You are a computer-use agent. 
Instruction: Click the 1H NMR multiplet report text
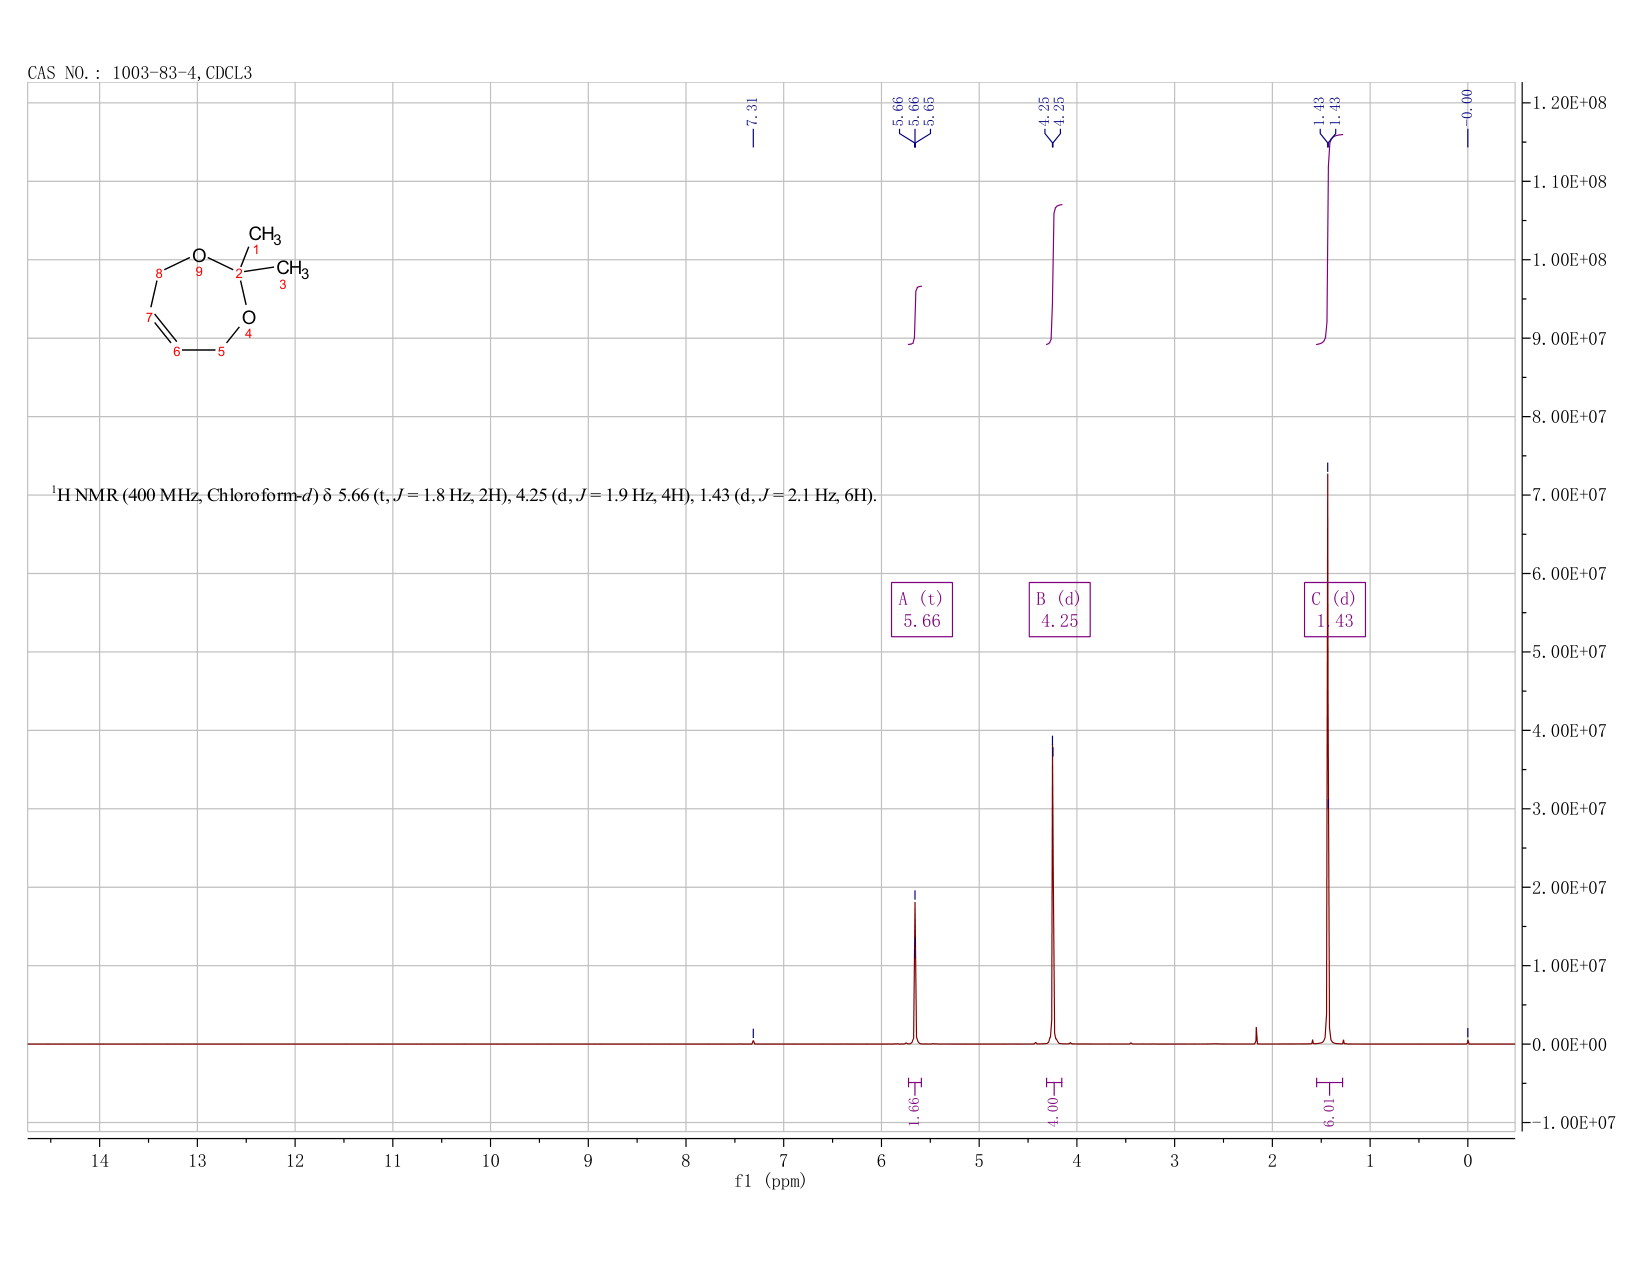click(464, 494)
